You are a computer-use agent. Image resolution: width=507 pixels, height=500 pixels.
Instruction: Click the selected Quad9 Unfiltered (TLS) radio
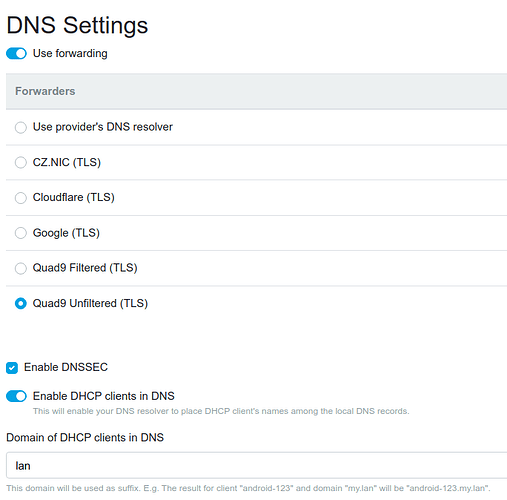point(21,303)
